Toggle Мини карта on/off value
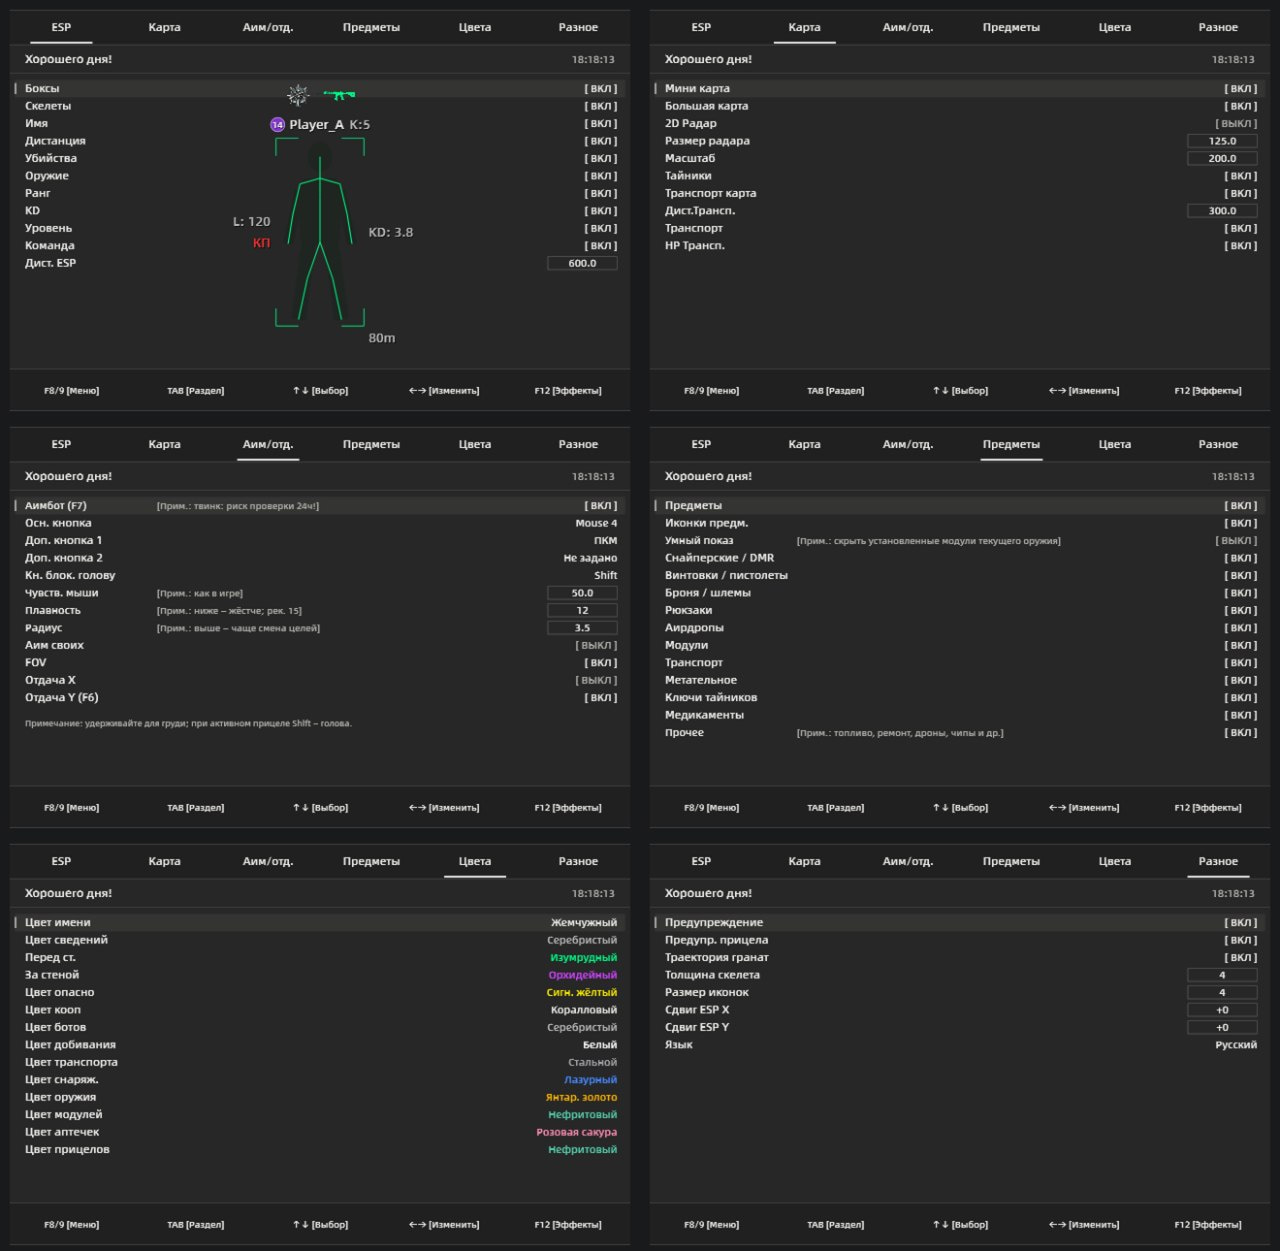This screenshot has width=1280, height=1251. tap(1241, 89)
